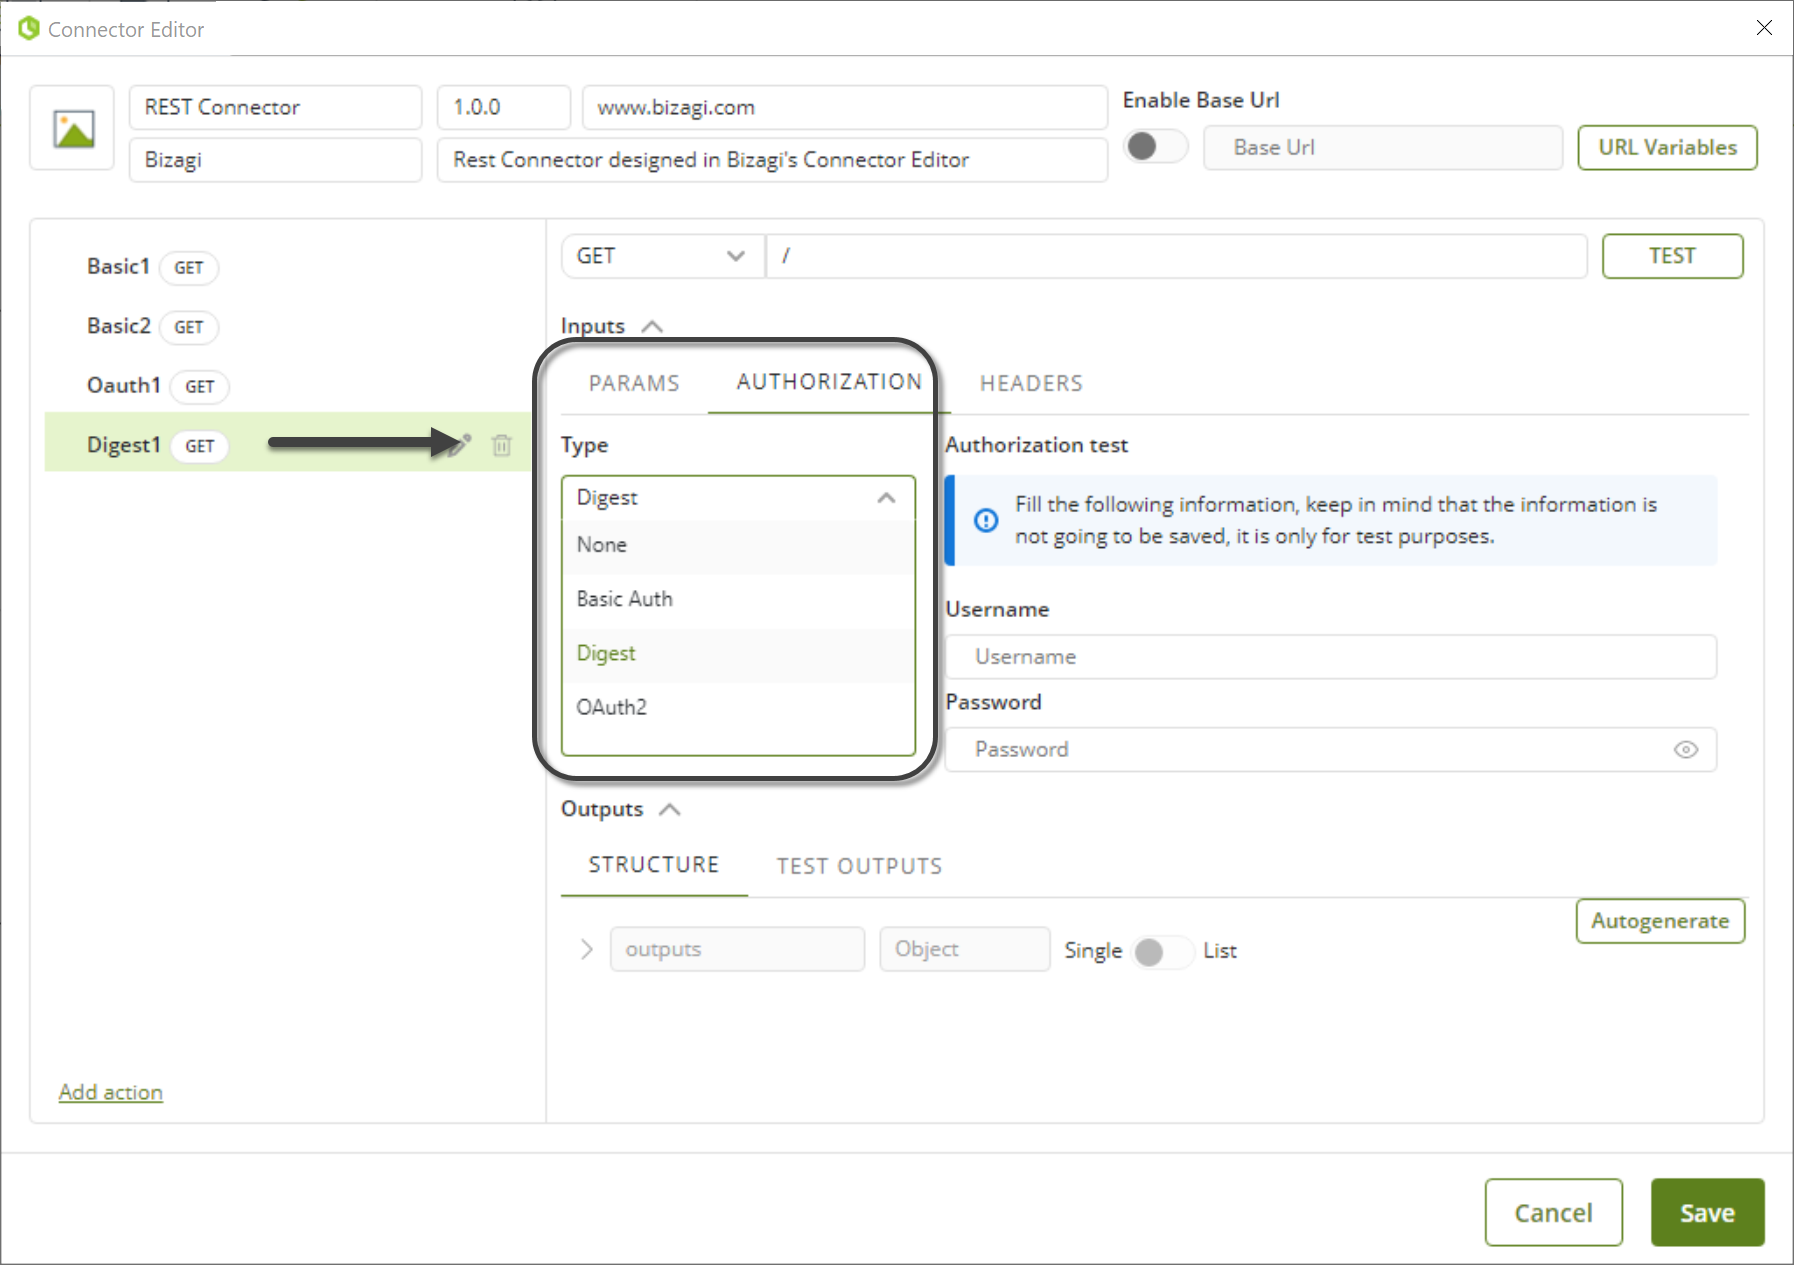Click the connector image placeholder icon
This screenshot has width=1794, height=1265.
(x=73, y=129)
